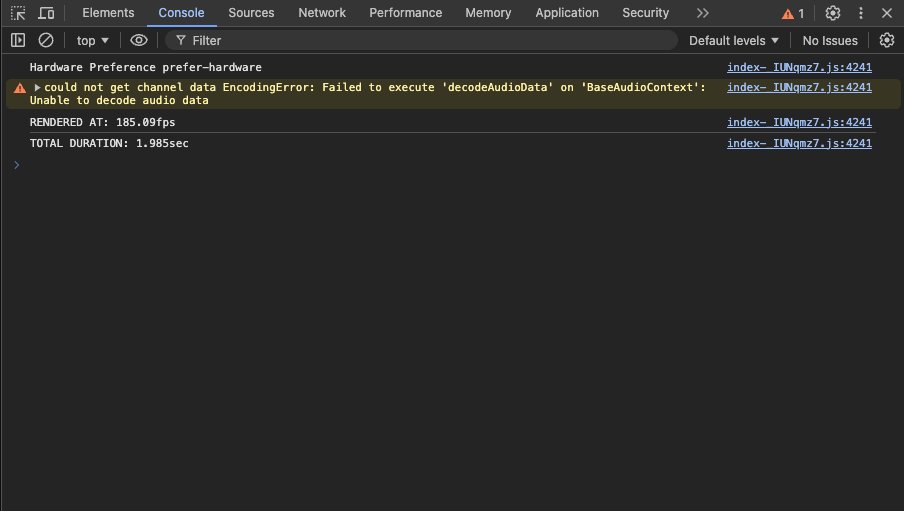Click the No Issues indicator

coord(830,40)
